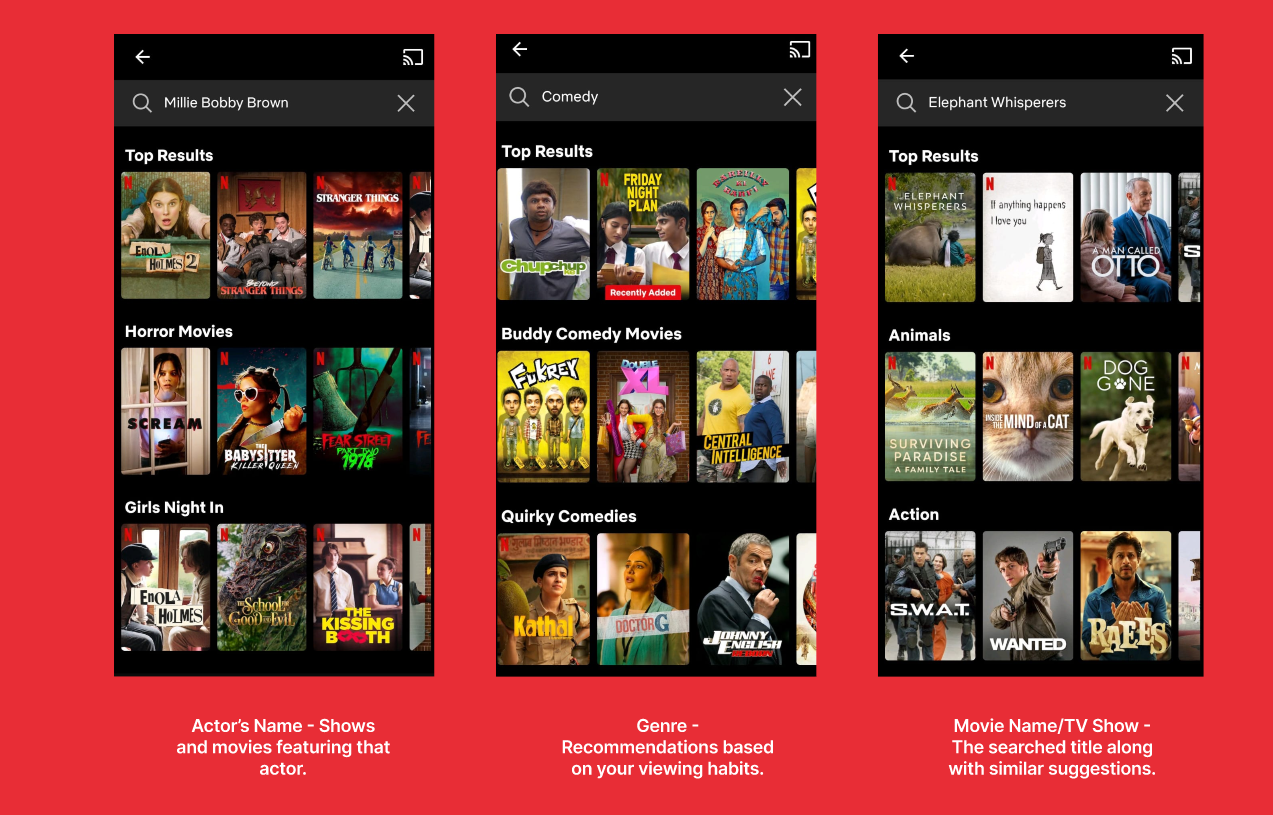The height and width of the screenshot is (815, 1273).
Task: Open Fukrey movie poster
Action: click(544, 417)
